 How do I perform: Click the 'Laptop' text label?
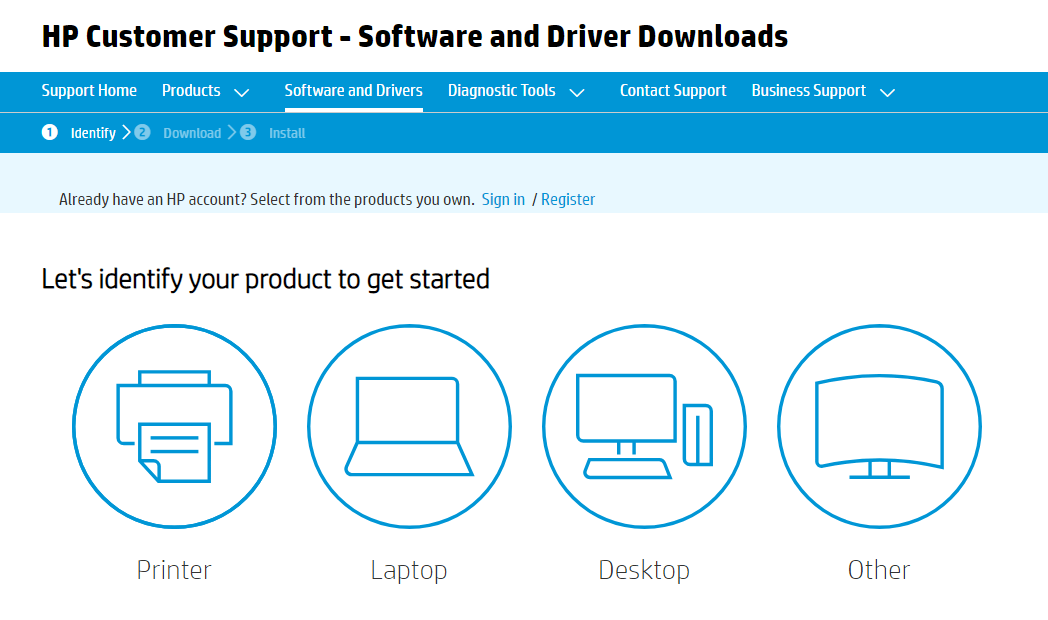(409, 570)
